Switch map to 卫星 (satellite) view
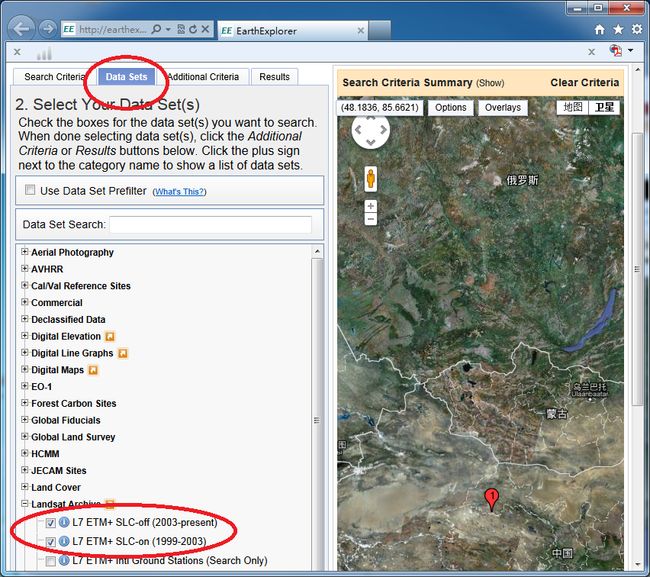Viewport: 650px width, 577px height. click(604, 107)
